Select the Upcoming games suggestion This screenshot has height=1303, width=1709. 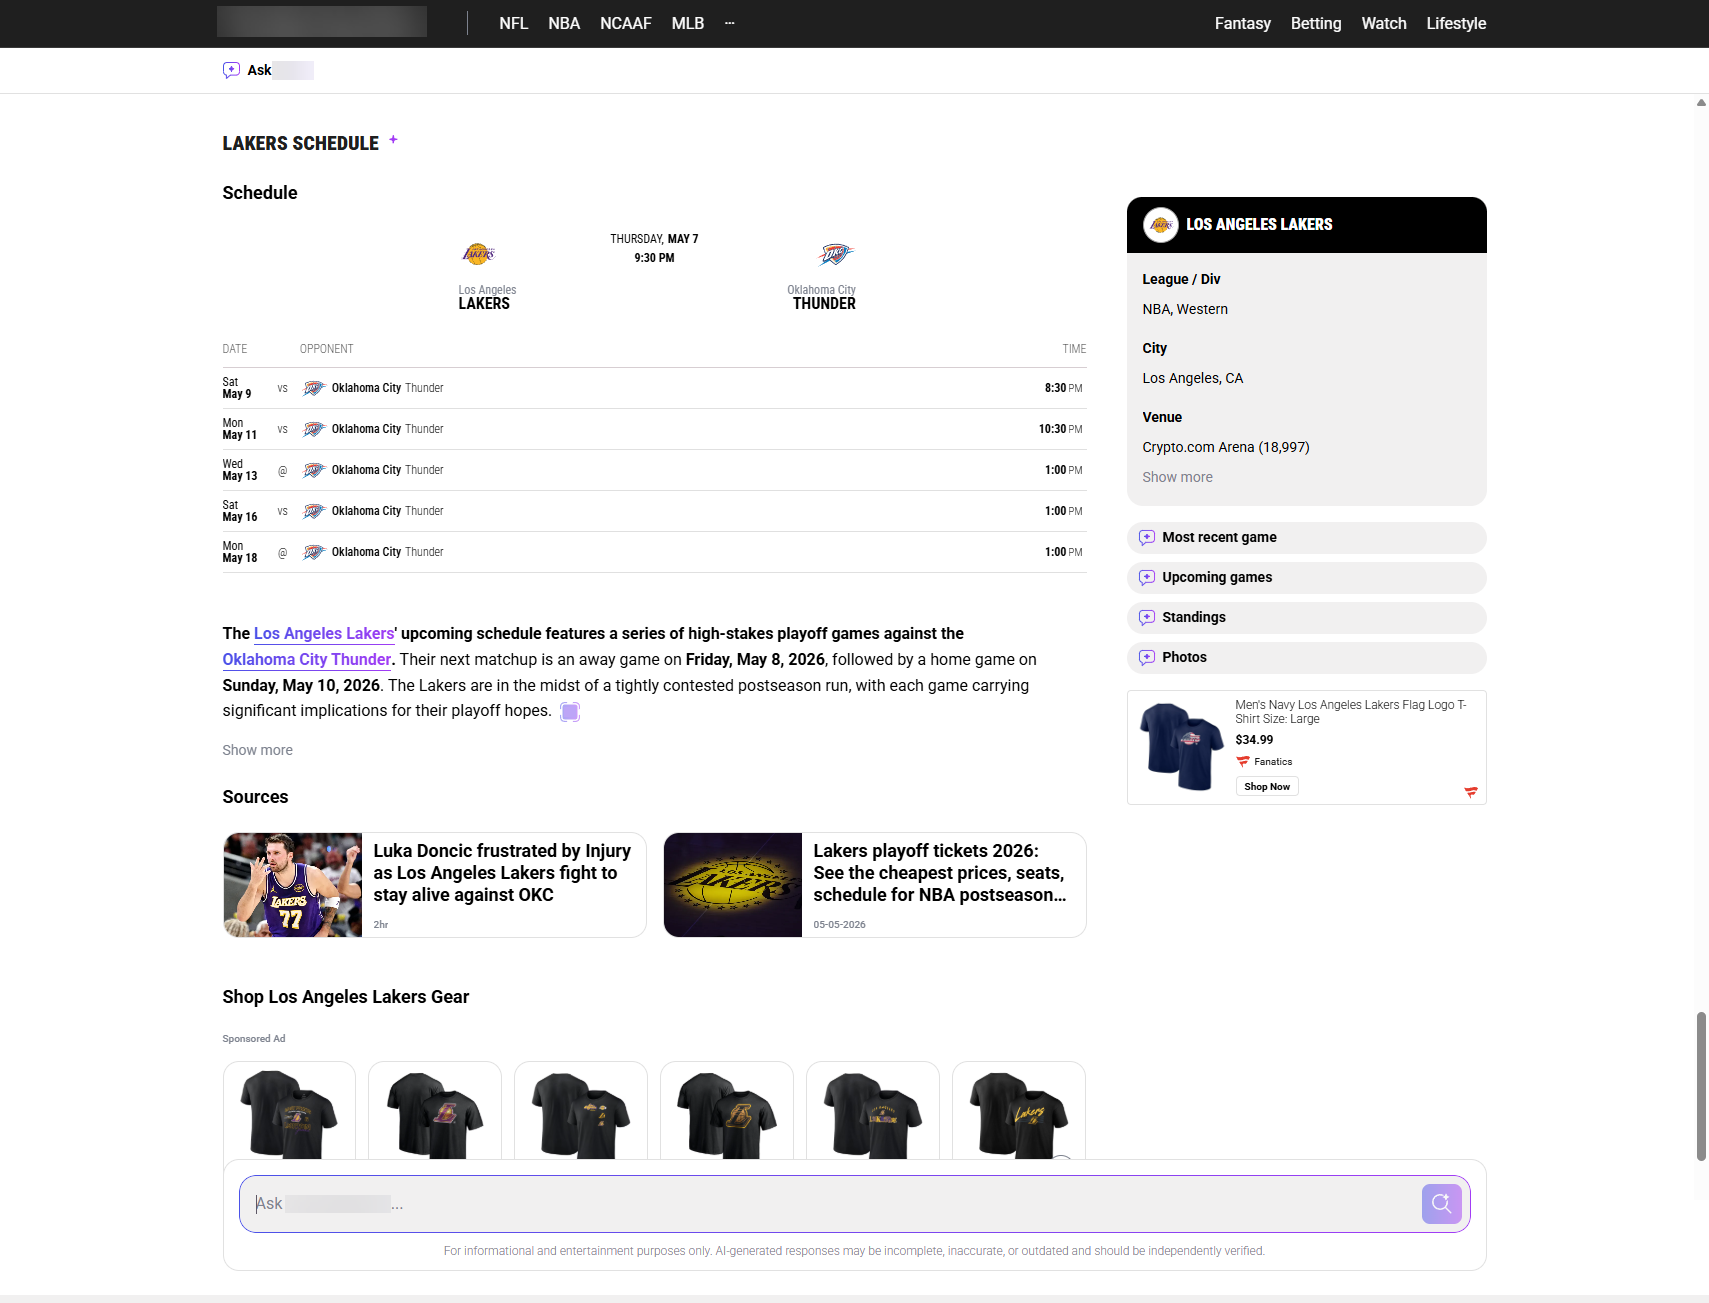pyautogui.click(x=1306, y=577)
